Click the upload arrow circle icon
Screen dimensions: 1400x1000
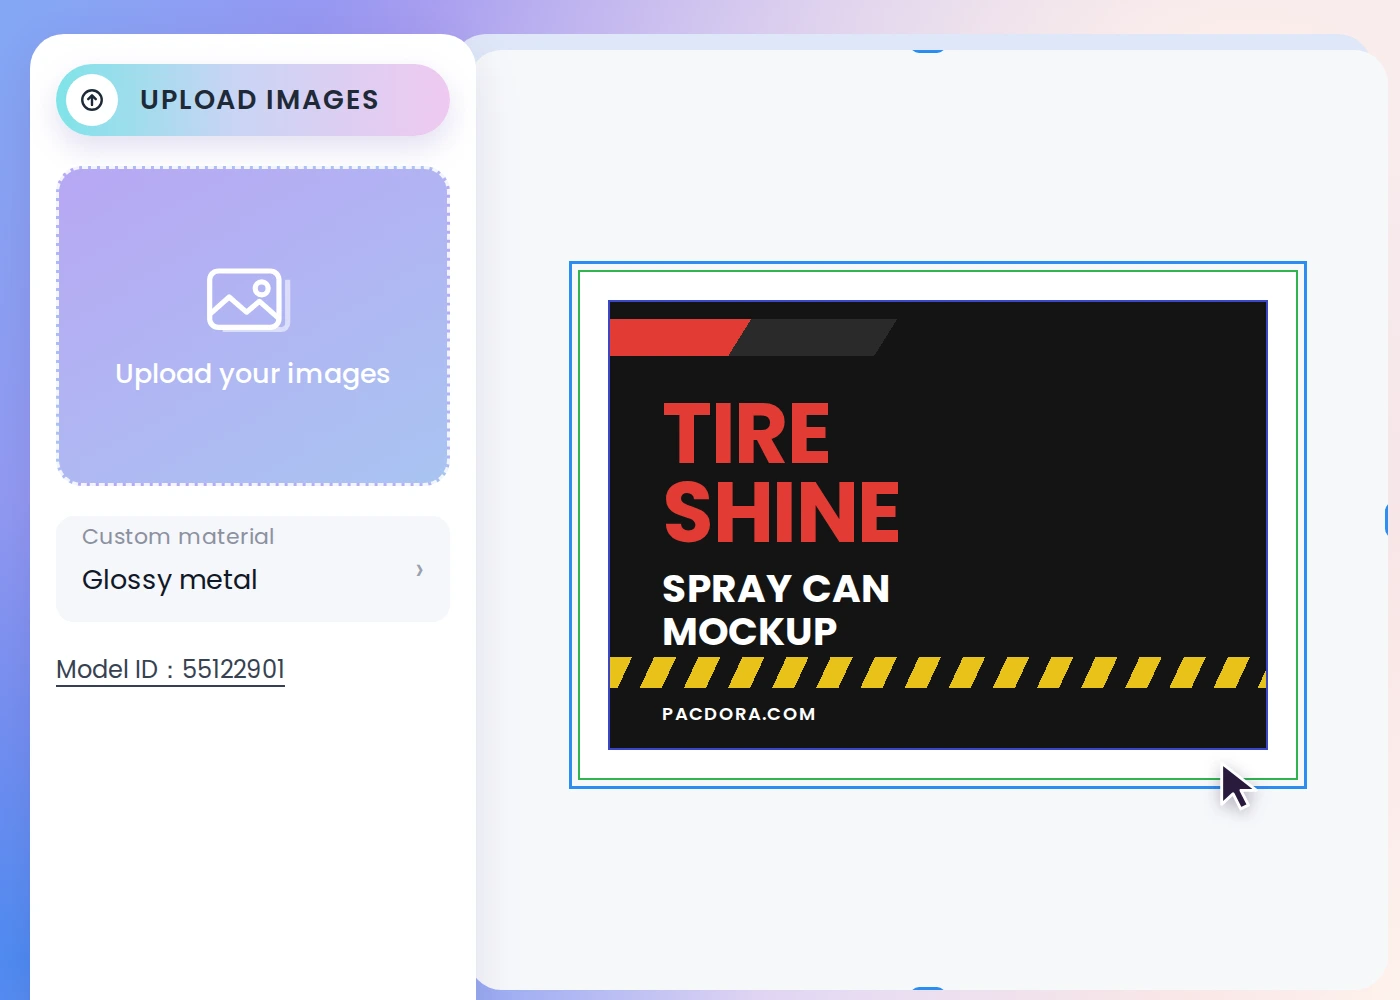(92, 100)
